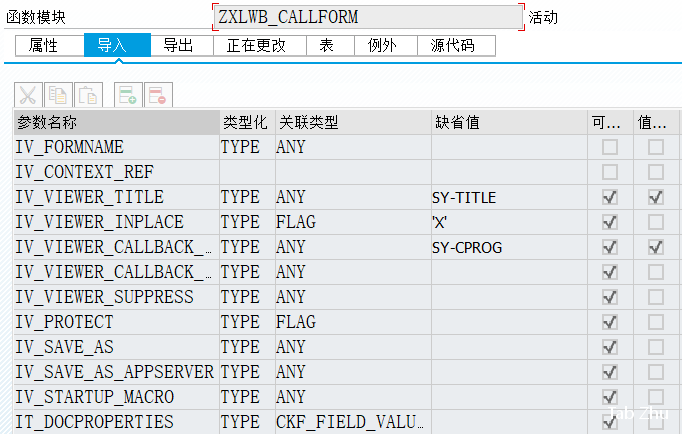
Task: Click the 关联类型 column header
Action: pos(353,122)
